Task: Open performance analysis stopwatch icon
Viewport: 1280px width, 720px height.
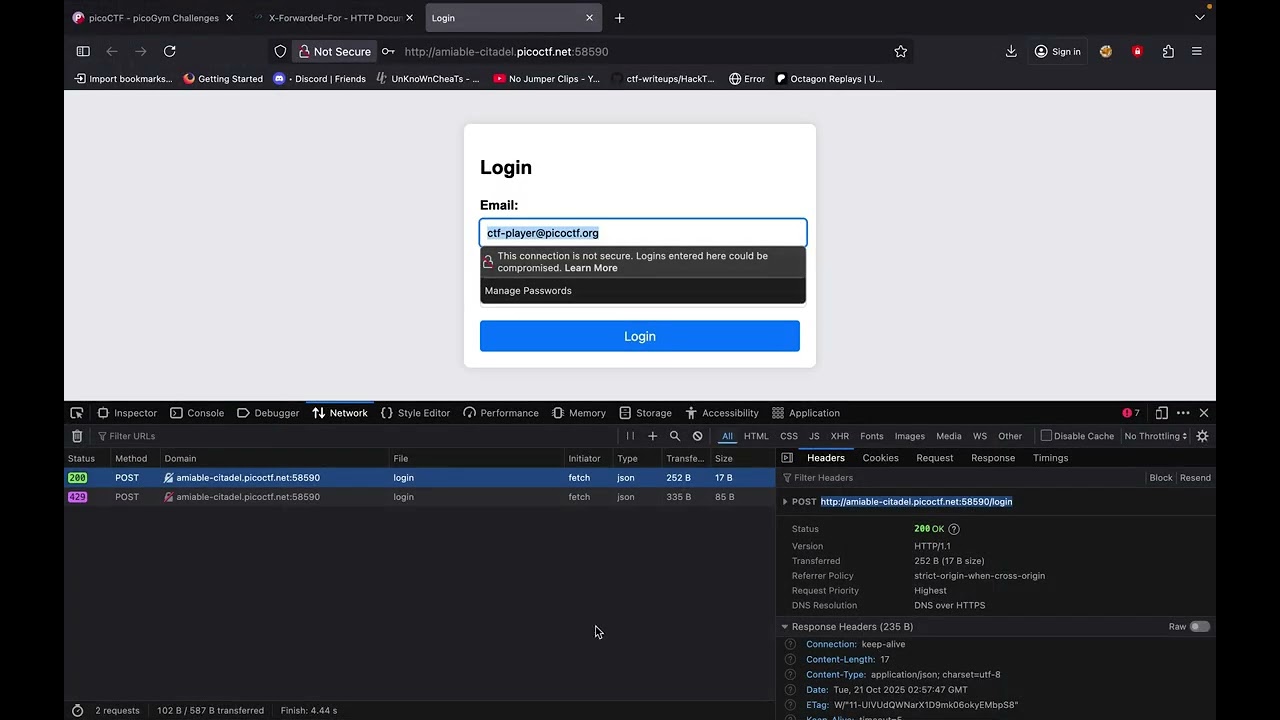Action: coord(78,710)
